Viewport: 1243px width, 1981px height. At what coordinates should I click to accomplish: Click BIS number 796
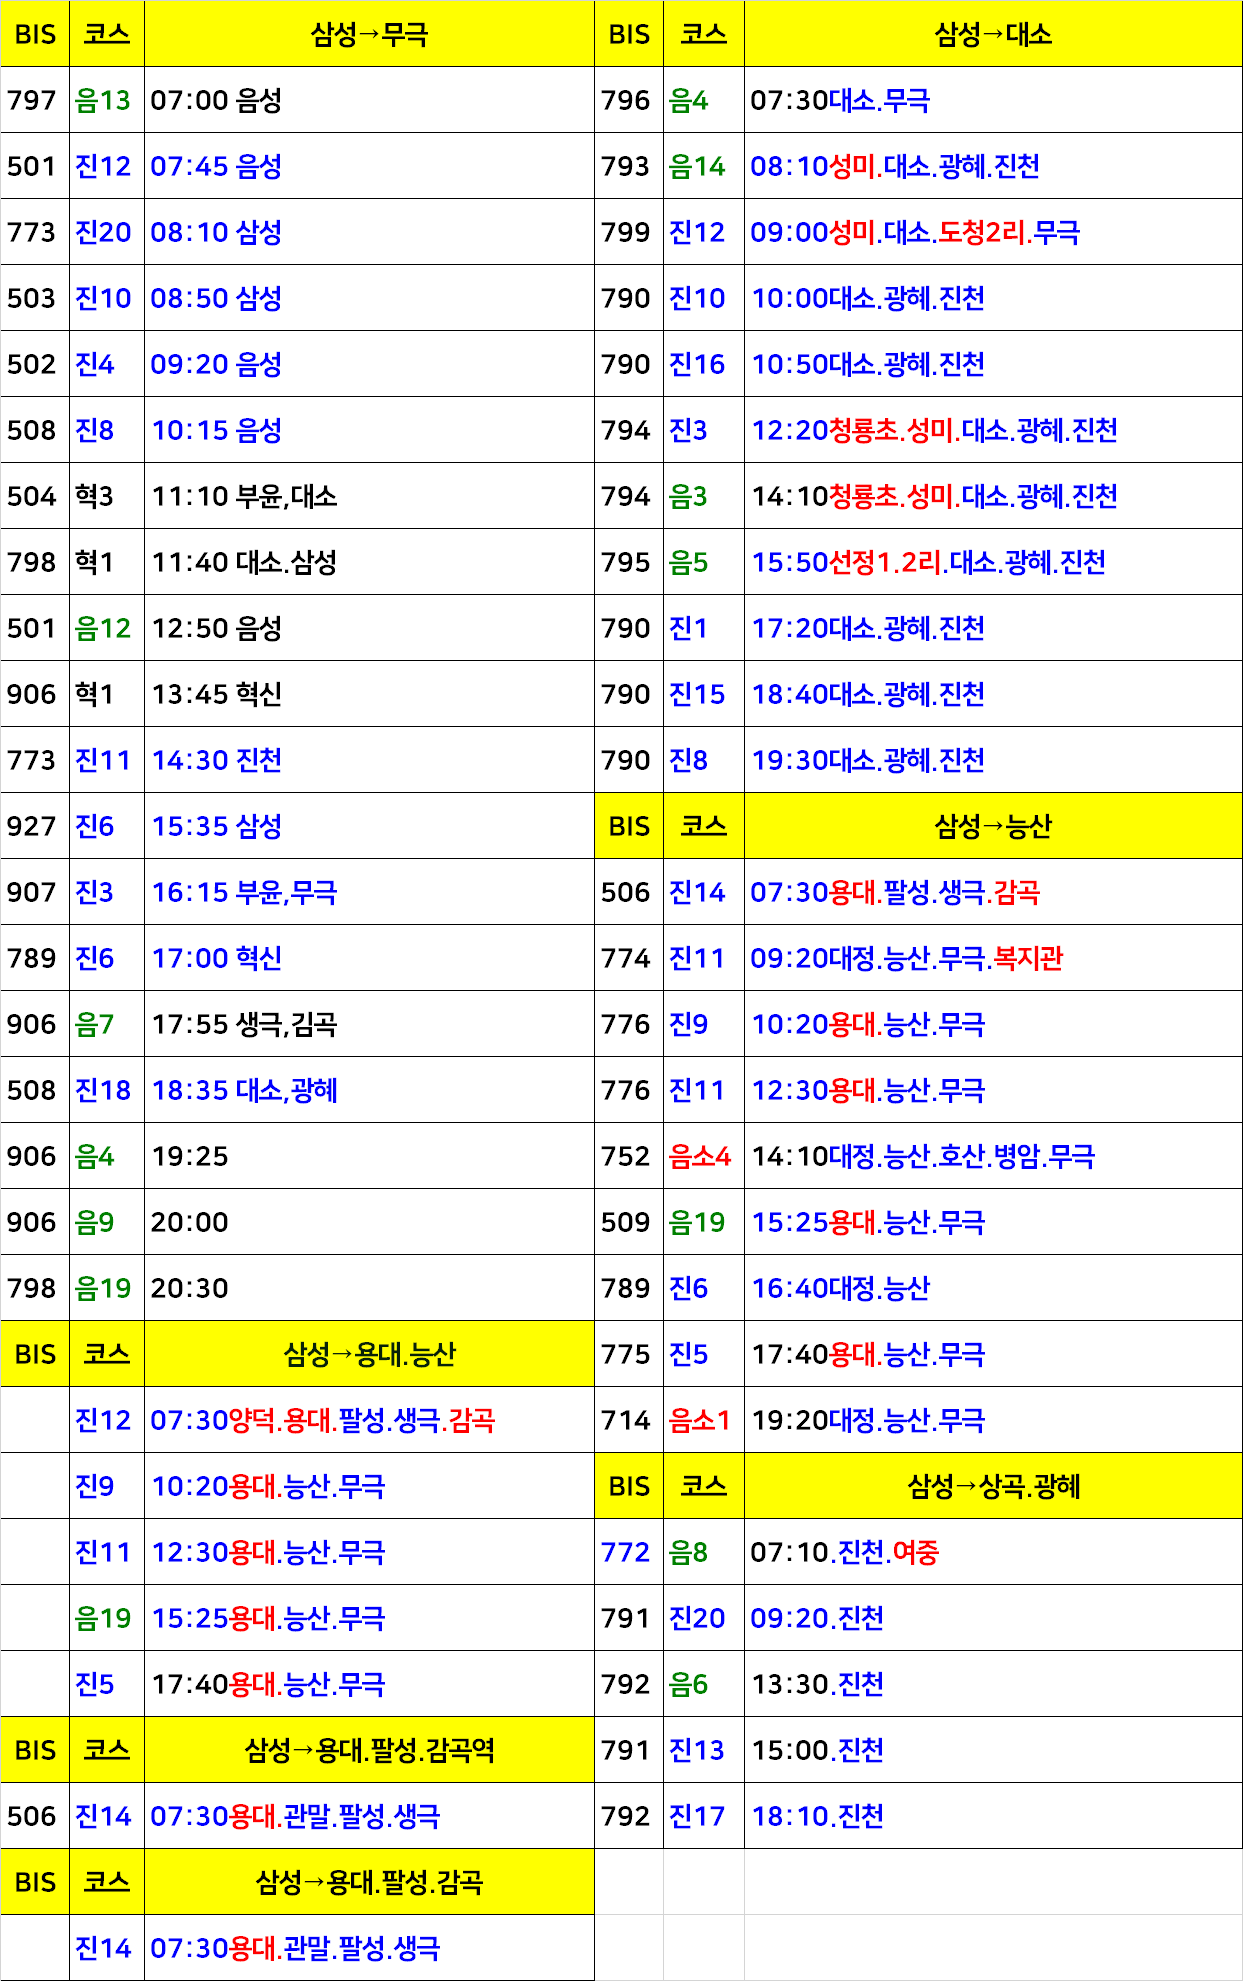[626, 100]
